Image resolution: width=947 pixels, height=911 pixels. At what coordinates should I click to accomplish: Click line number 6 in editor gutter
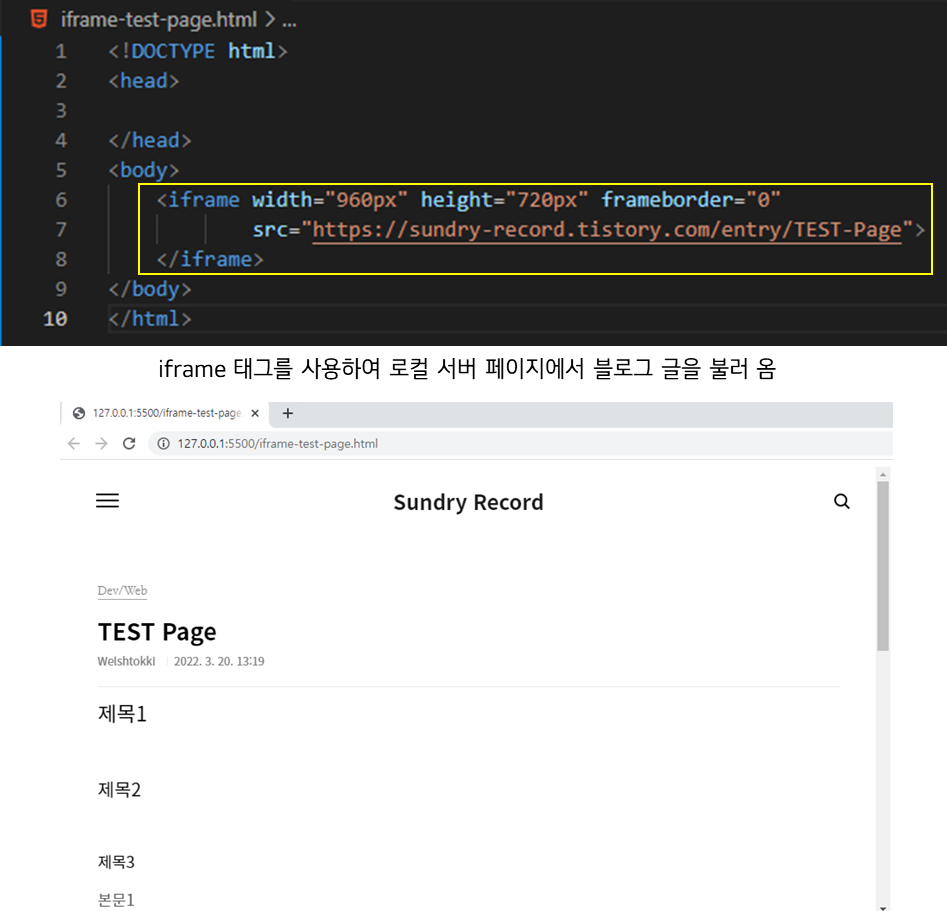click(x=61, y=200)
